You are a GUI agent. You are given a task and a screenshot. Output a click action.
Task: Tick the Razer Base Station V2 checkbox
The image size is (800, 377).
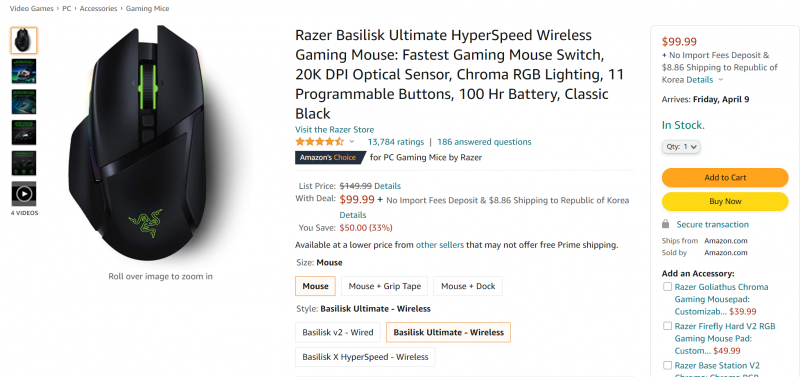(667, 365)
